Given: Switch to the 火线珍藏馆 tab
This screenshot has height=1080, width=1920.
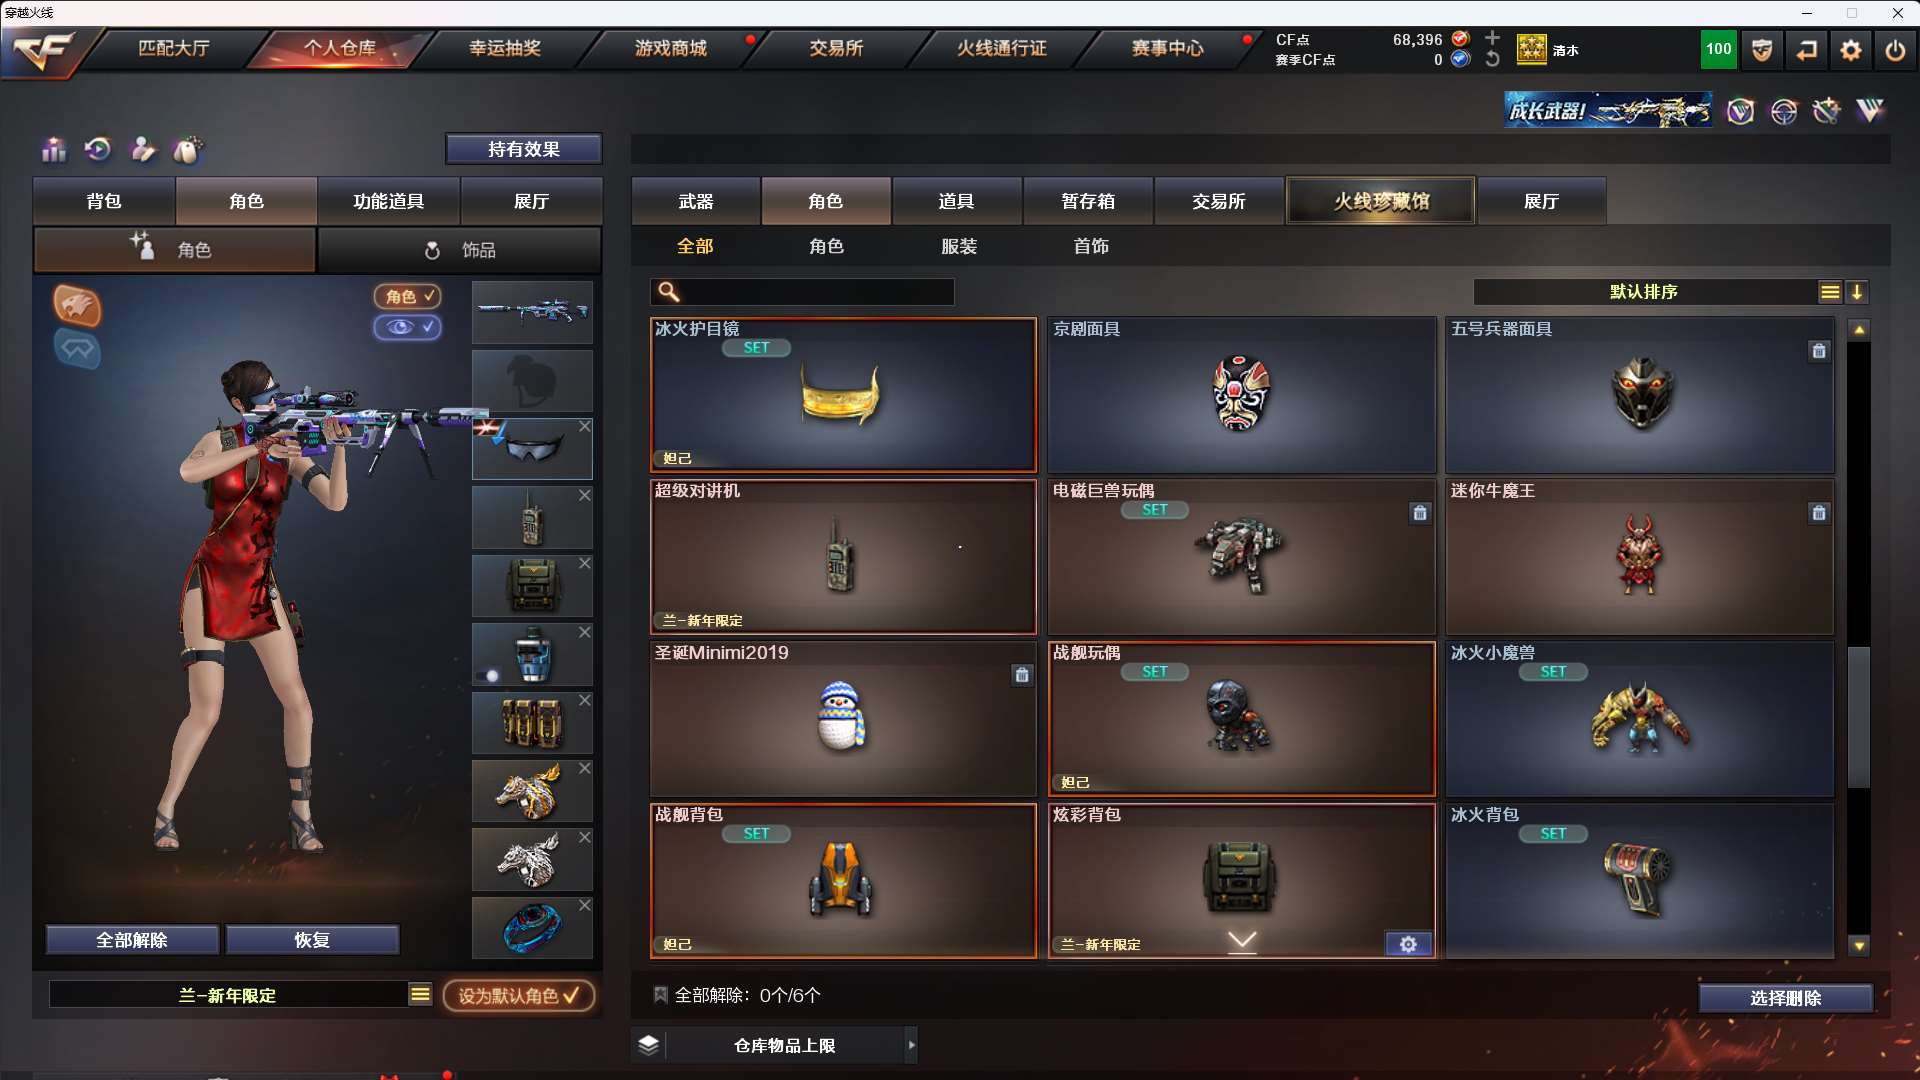Looking at the screenshot, I should coord(1380,201).
